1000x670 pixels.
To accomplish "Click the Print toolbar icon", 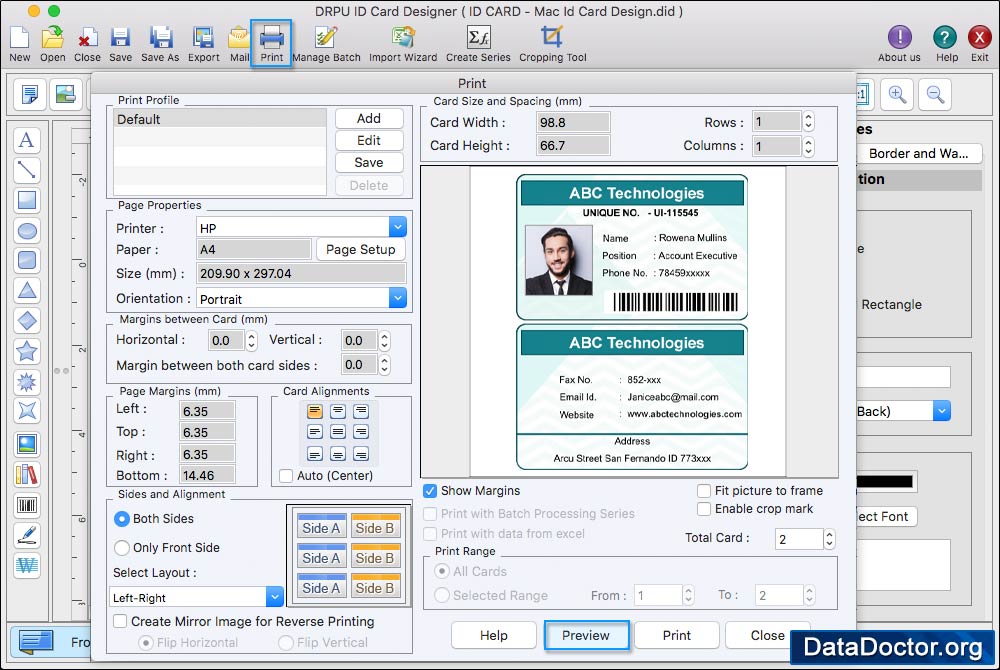I will pos(271,43).
